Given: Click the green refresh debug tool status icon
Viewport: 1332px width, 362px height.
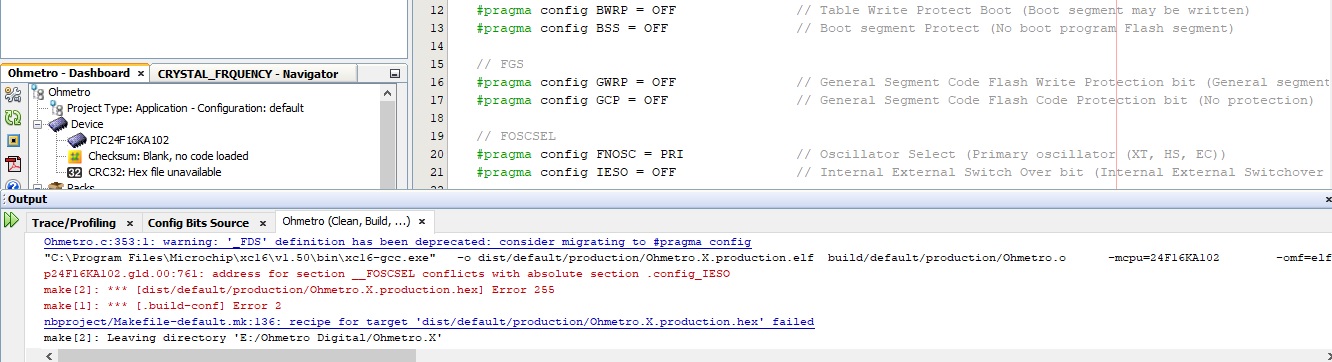Looking at the screenshot, I should (x=13, y=118).
